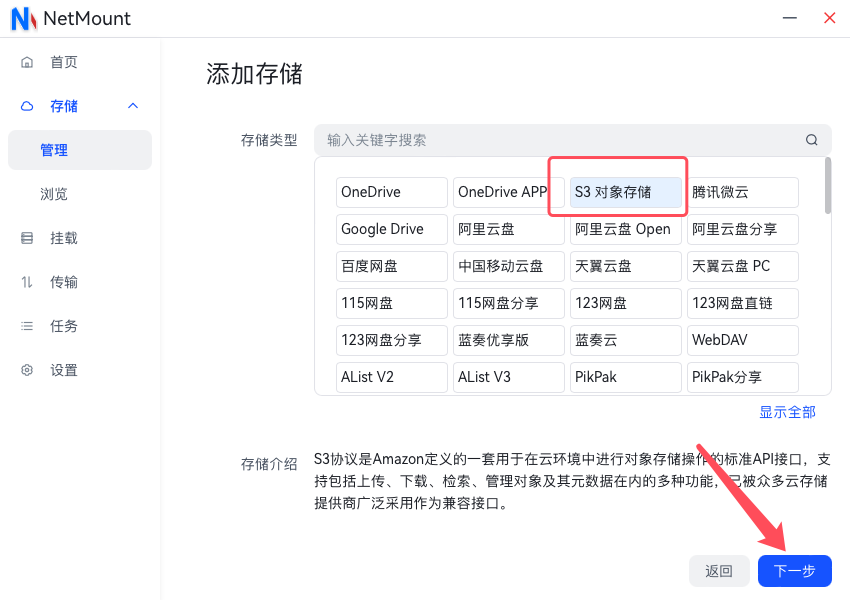Choose 天翼云盘 storage type
The width and height of the screenshot is (850, 600).
click(x=626, y=266)
